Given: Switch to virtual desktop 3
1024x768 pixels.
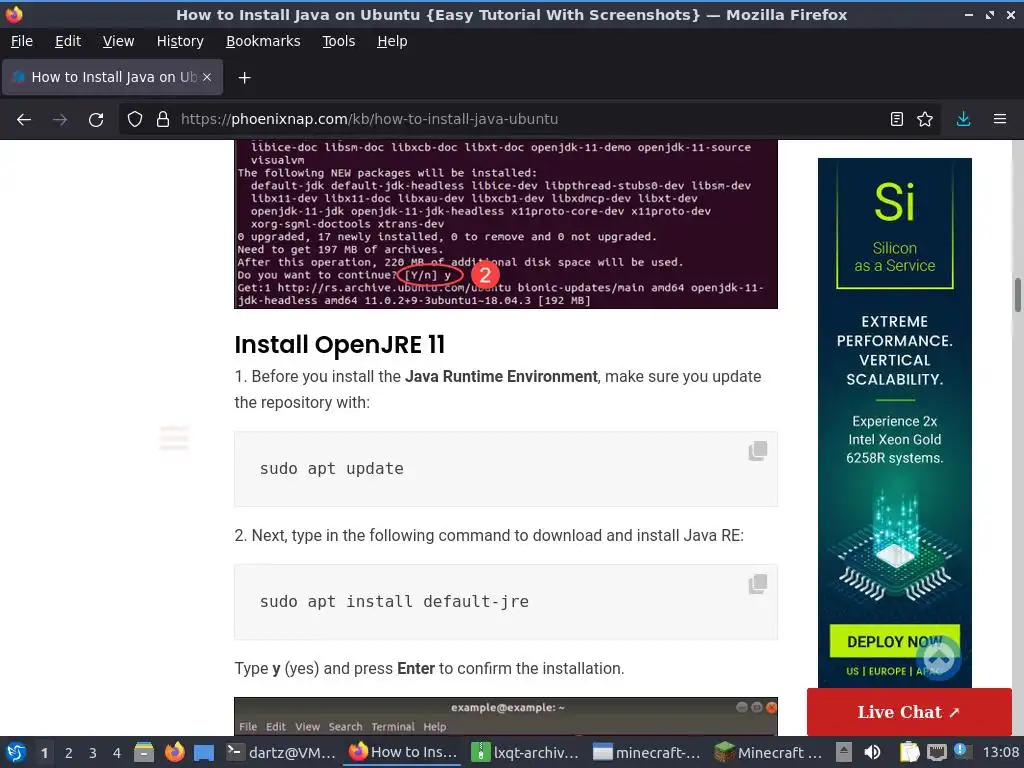Looking at the screenshot, I should pyautogui.click(x=93, y=753).
